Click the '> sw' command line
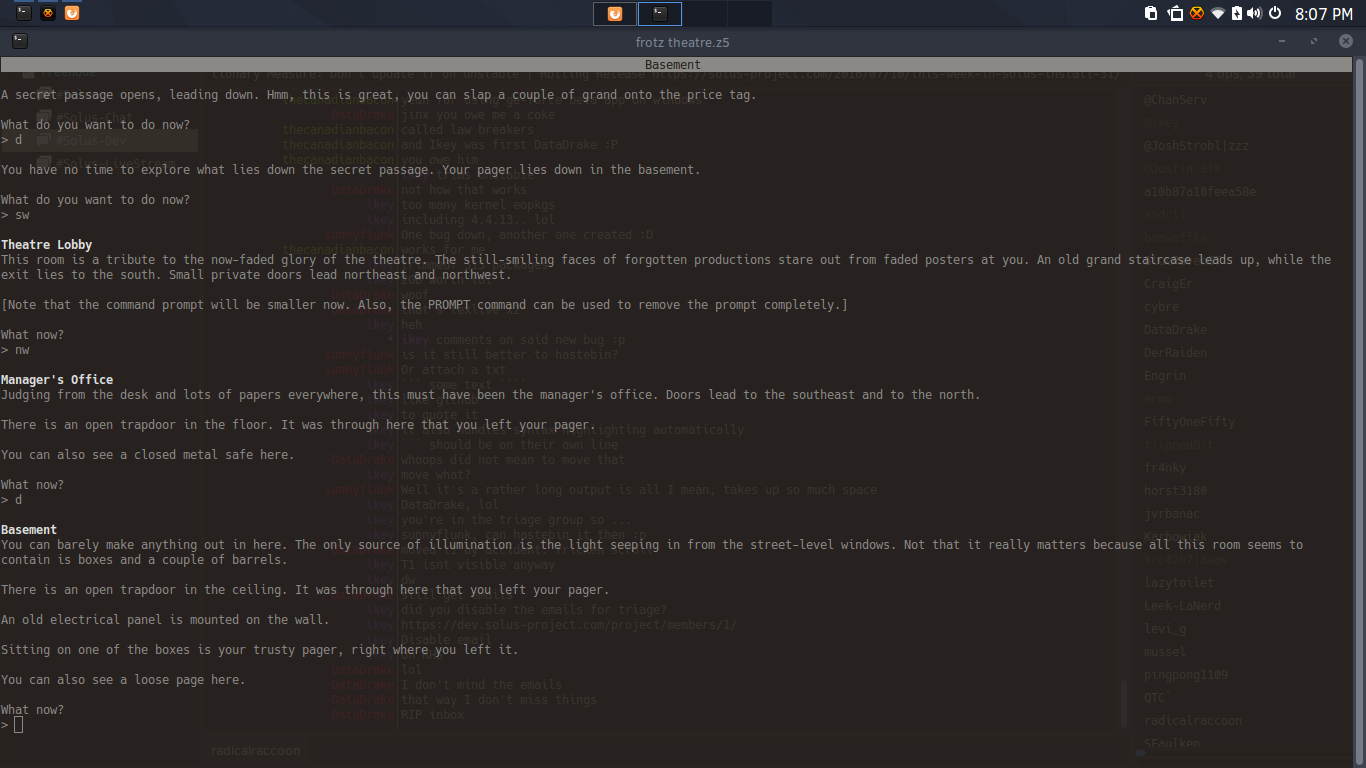Viewport: 1366px width, 768px height. click(15, 215)
